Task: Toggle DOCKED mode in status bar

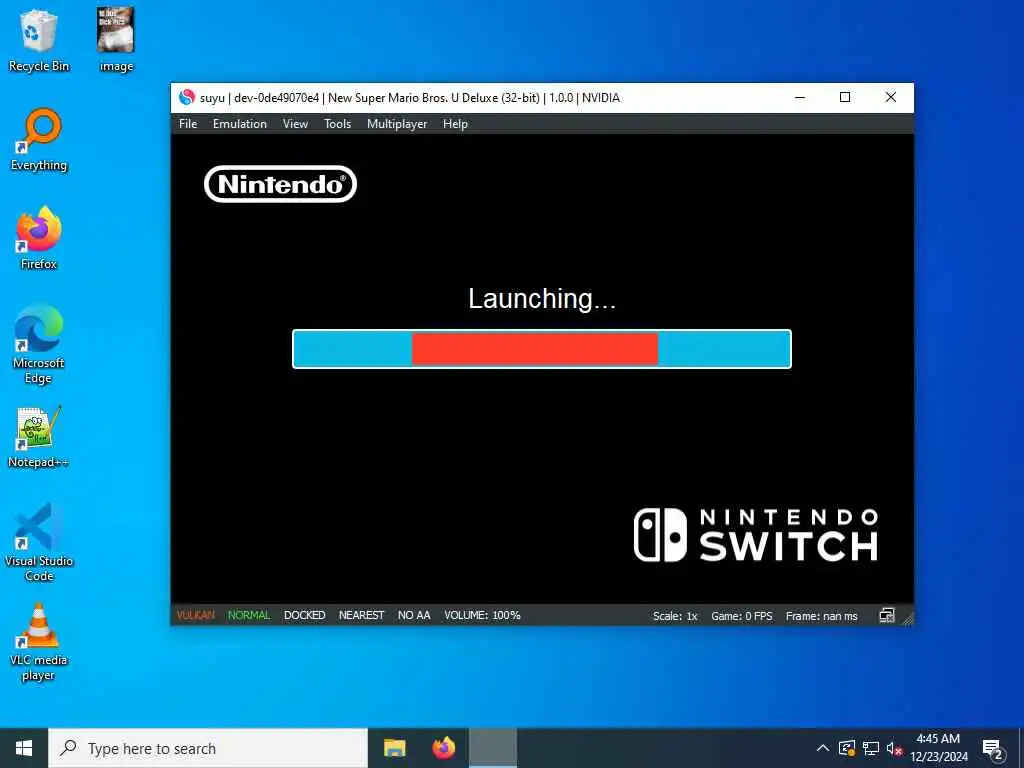Action: pos(304,615)
